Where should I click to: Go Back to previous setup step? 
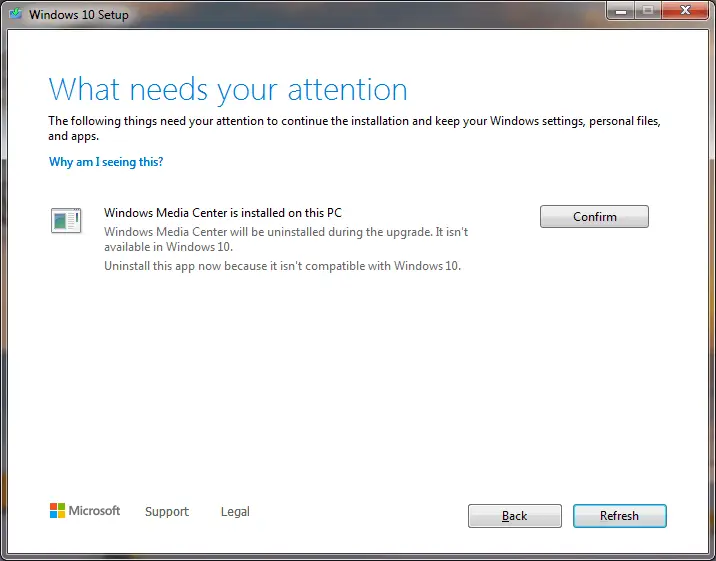tap(515, 516)
